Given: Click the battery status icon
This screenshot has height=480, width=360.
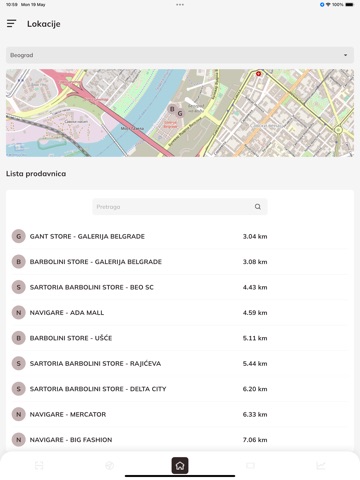Looking at the screenshot, I should pos(349,5).
